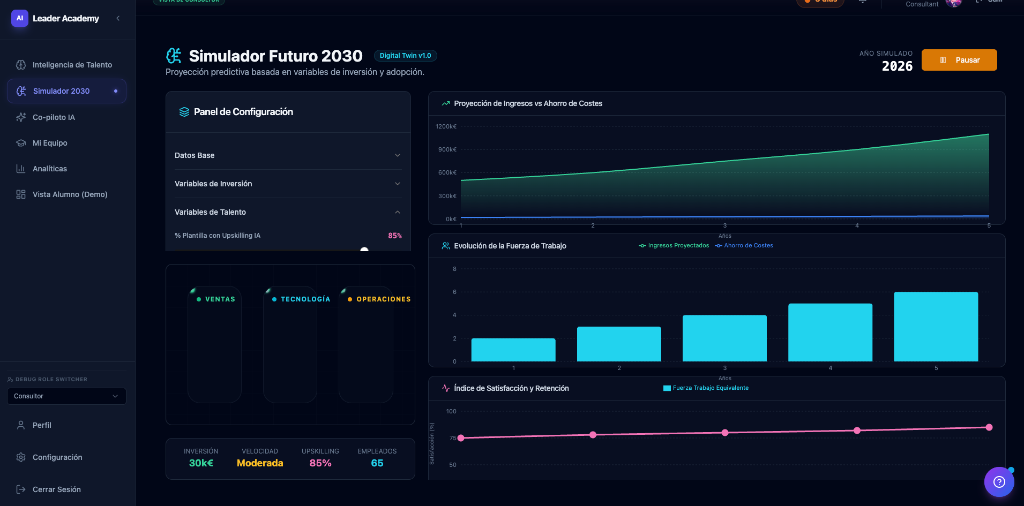Click the pause icon inside Pausar button
Viewport: 1024px width, 506px height.
(x=943, y=60)
